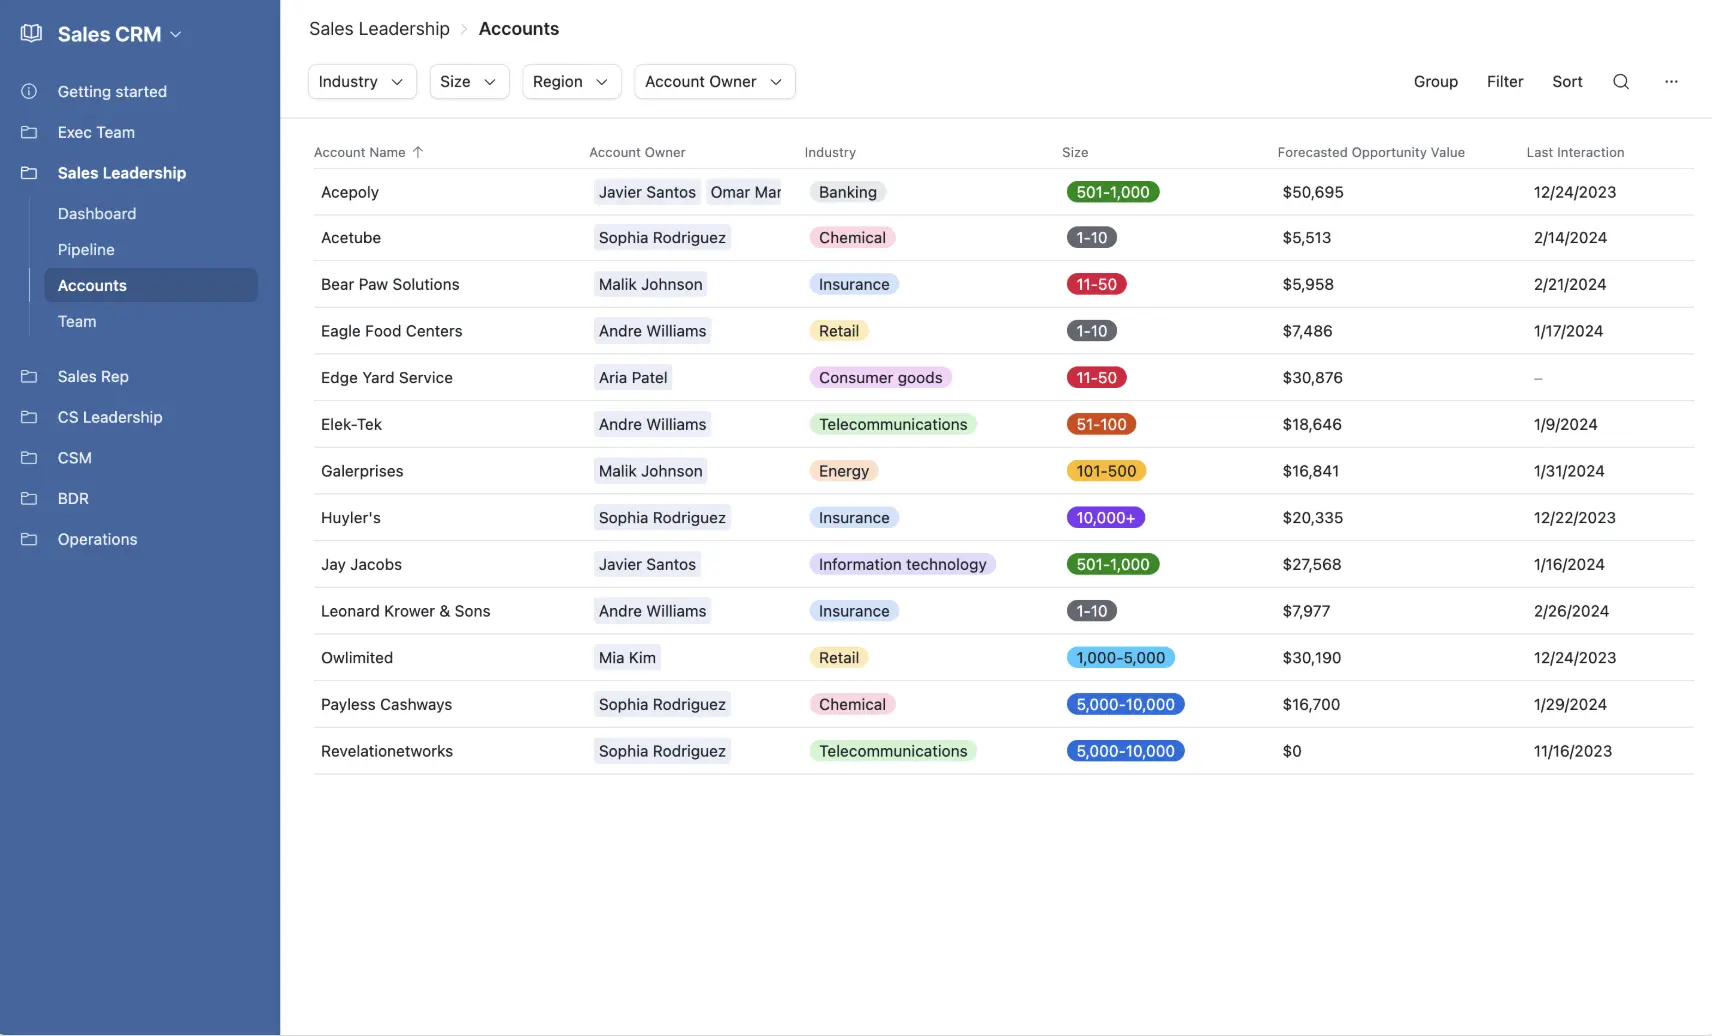The image size is (1712, 1036).
Task: Open the Account Owner dropdown
Action: [x=714, y=82]
